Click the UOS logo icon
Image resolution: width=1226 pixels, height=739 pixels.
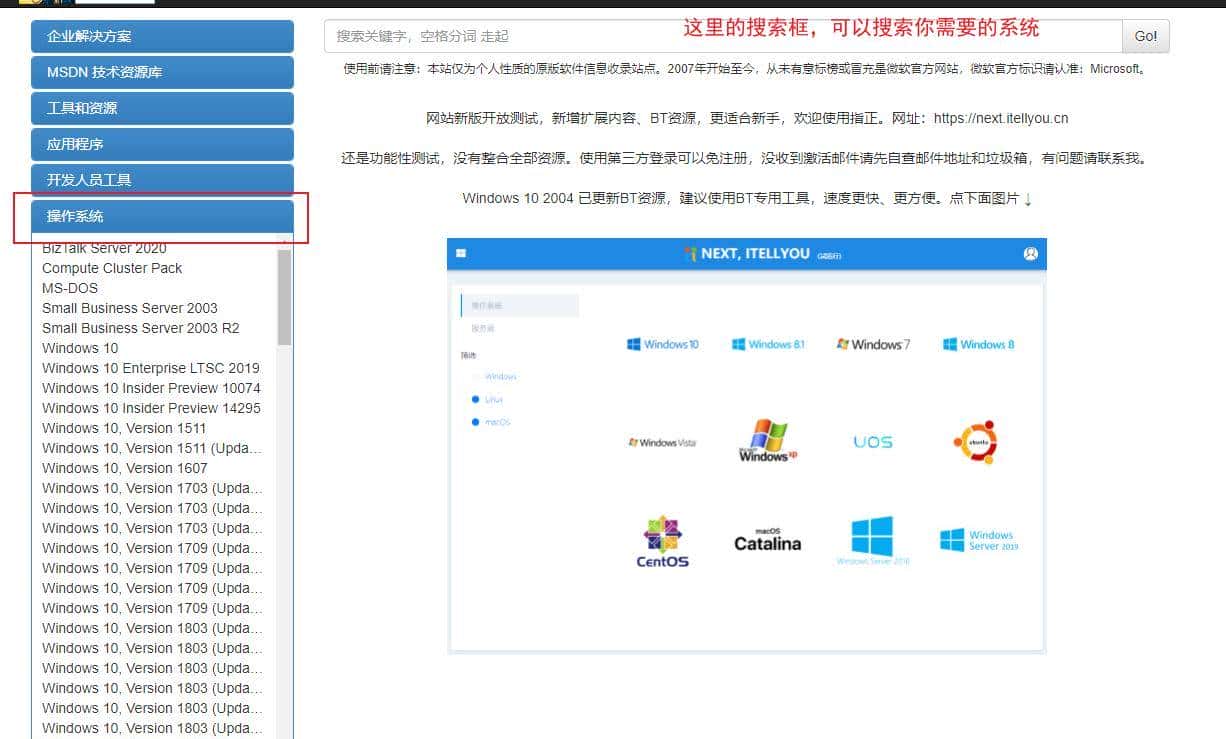[872, 441]
